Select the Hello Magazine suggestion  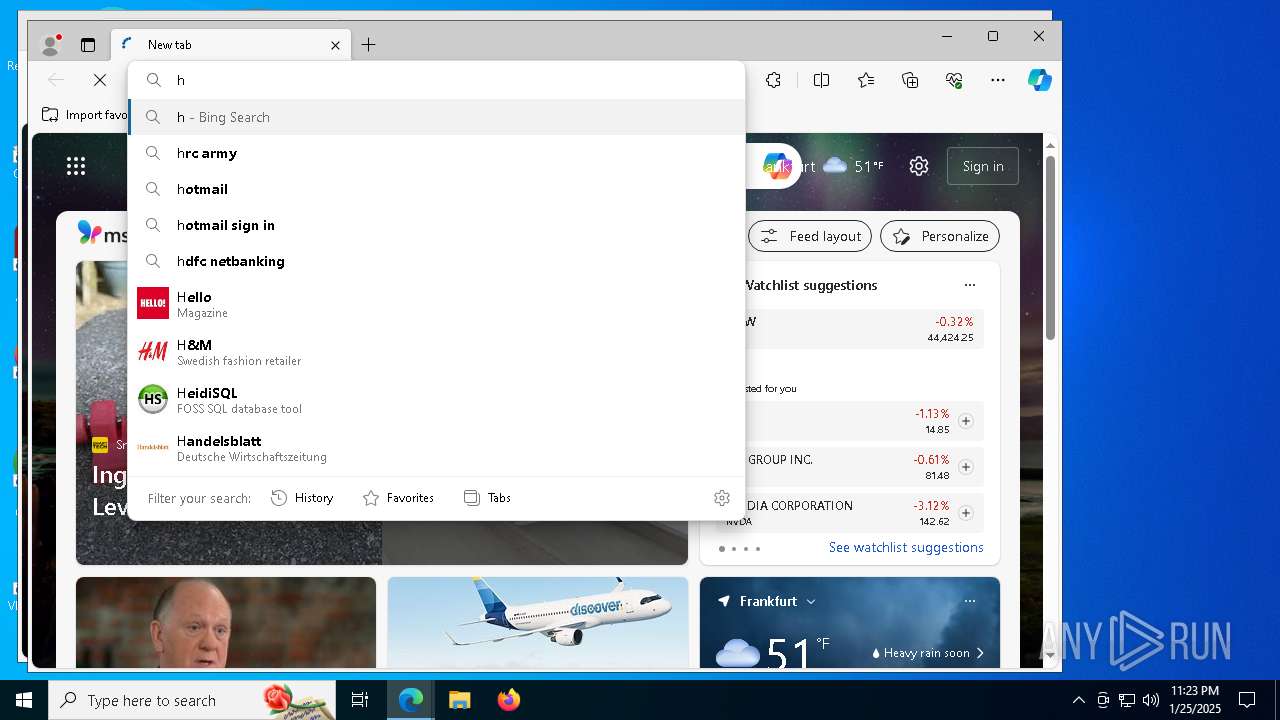coord(437,303)
